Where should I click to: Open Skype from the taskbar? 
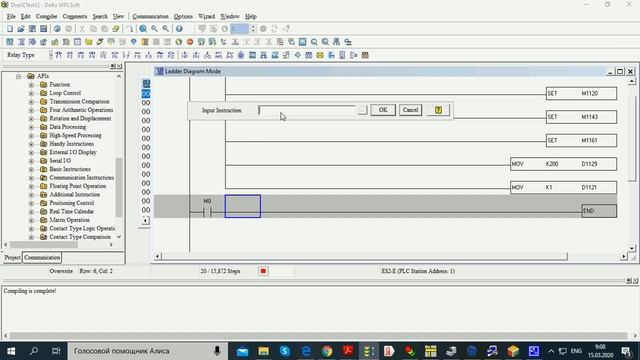284,351
